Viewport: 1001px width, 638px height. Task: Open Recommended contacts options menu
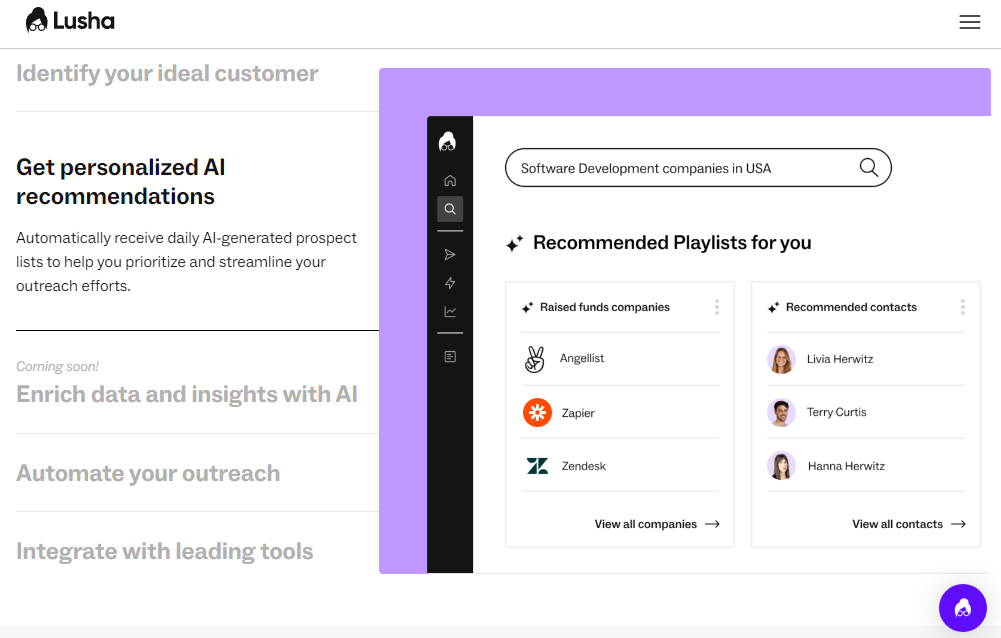click(x=962, y=307)
